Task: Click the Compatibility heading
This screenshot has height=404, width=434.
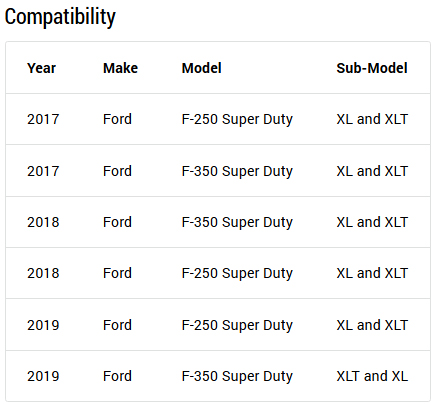Action: pos(60,17)
